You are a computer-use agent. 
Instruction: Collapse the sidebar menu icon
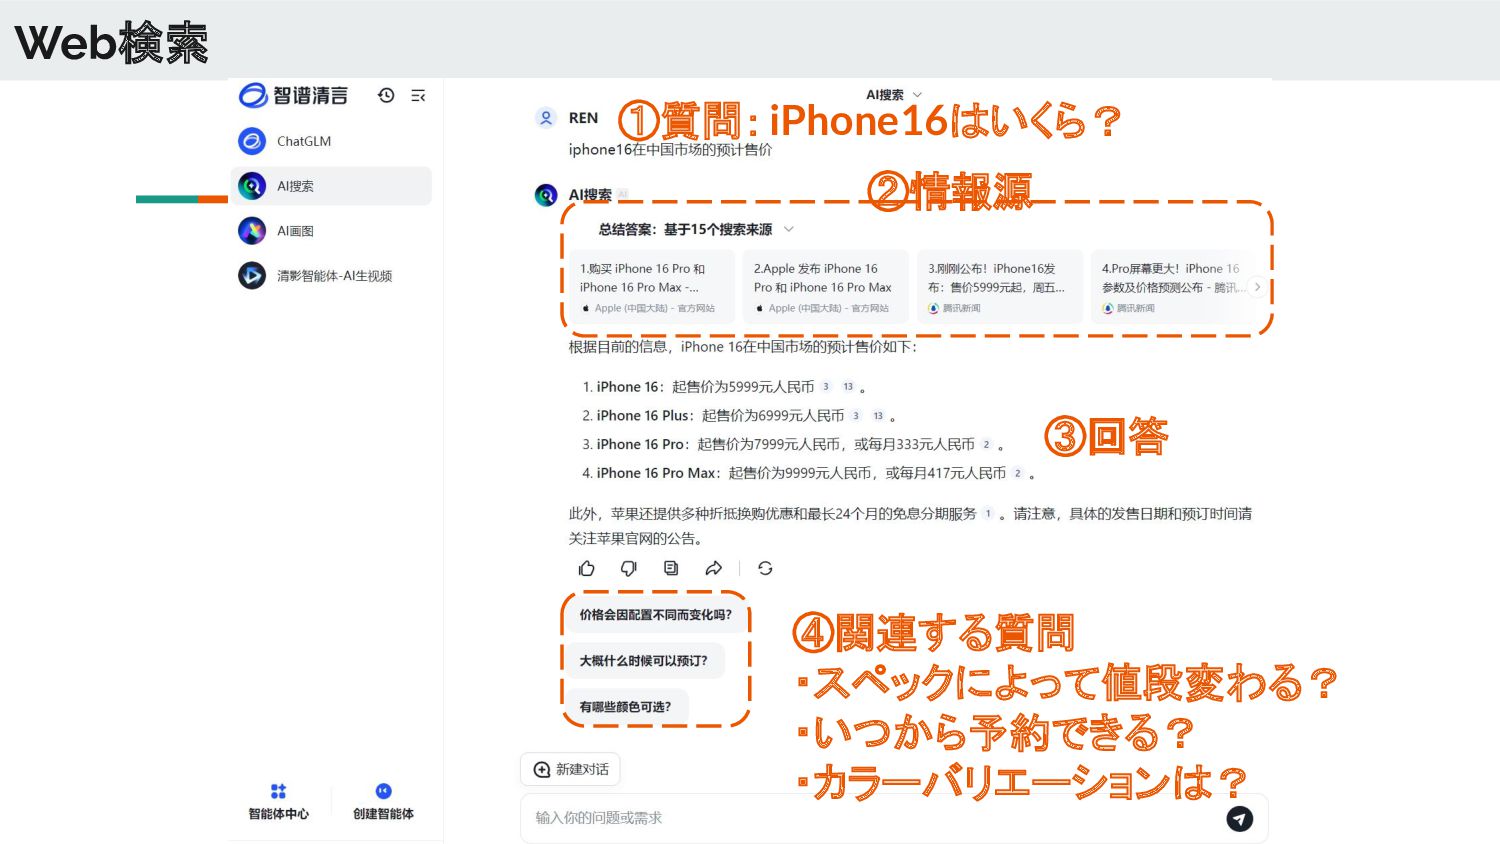[x=418, y=96]
